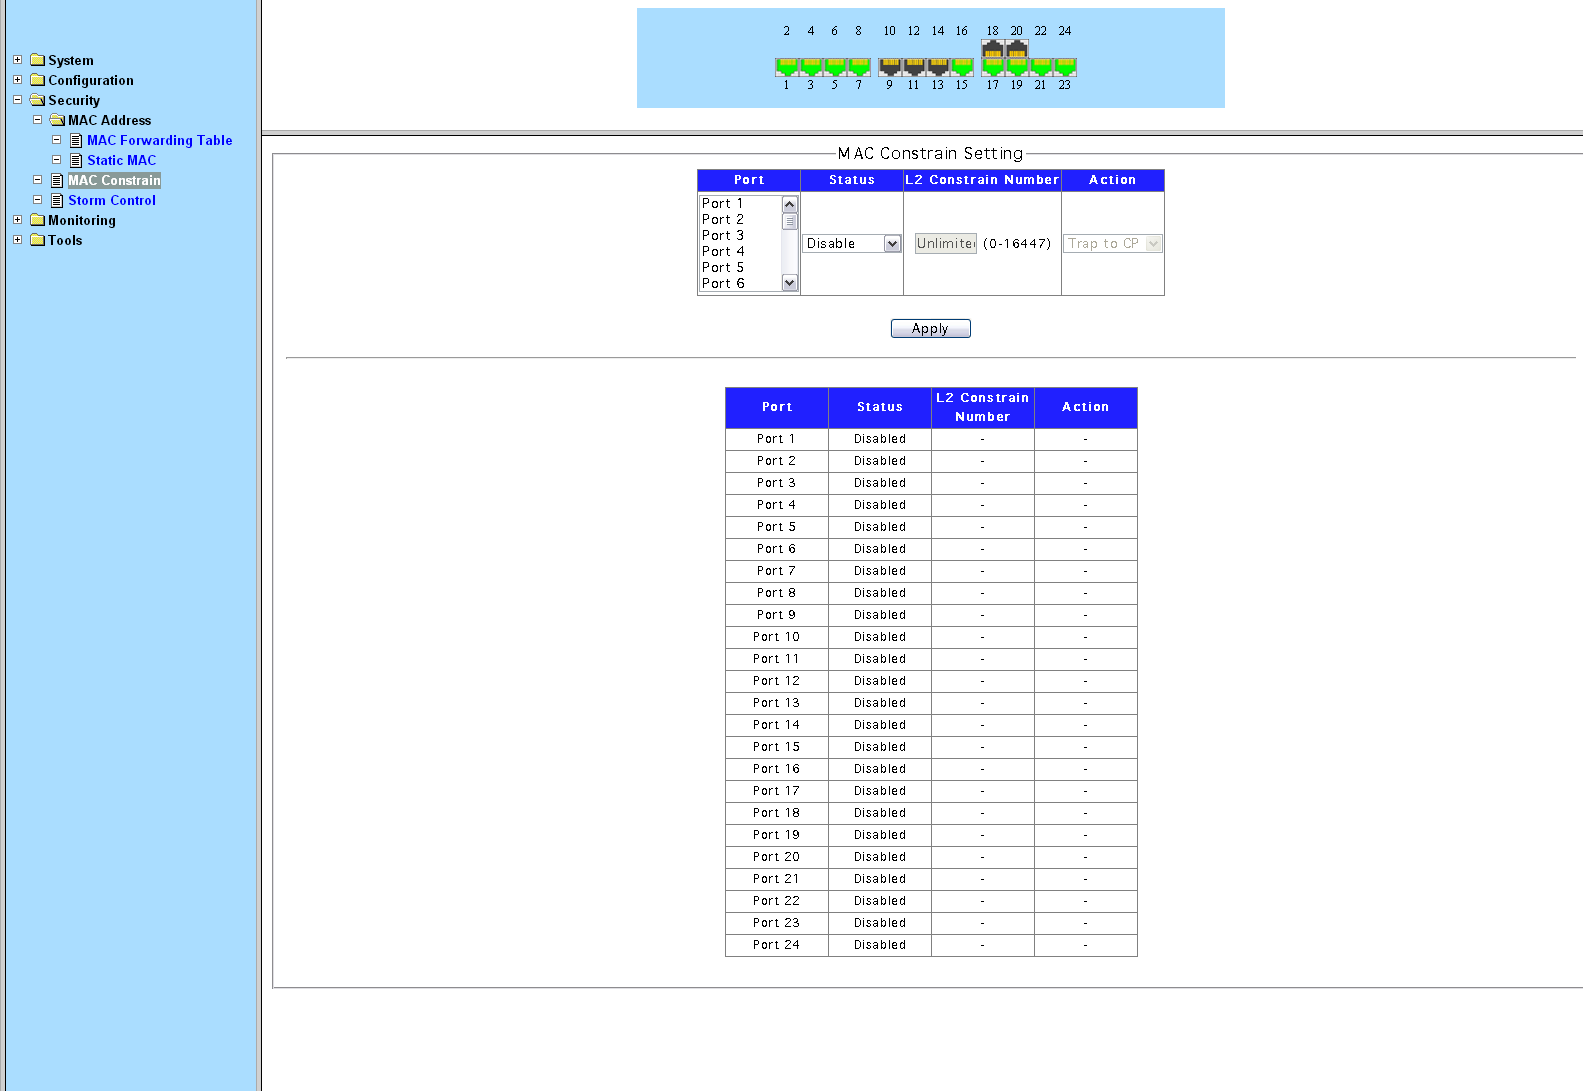Select Port 3 in the port list

(723, 235)
